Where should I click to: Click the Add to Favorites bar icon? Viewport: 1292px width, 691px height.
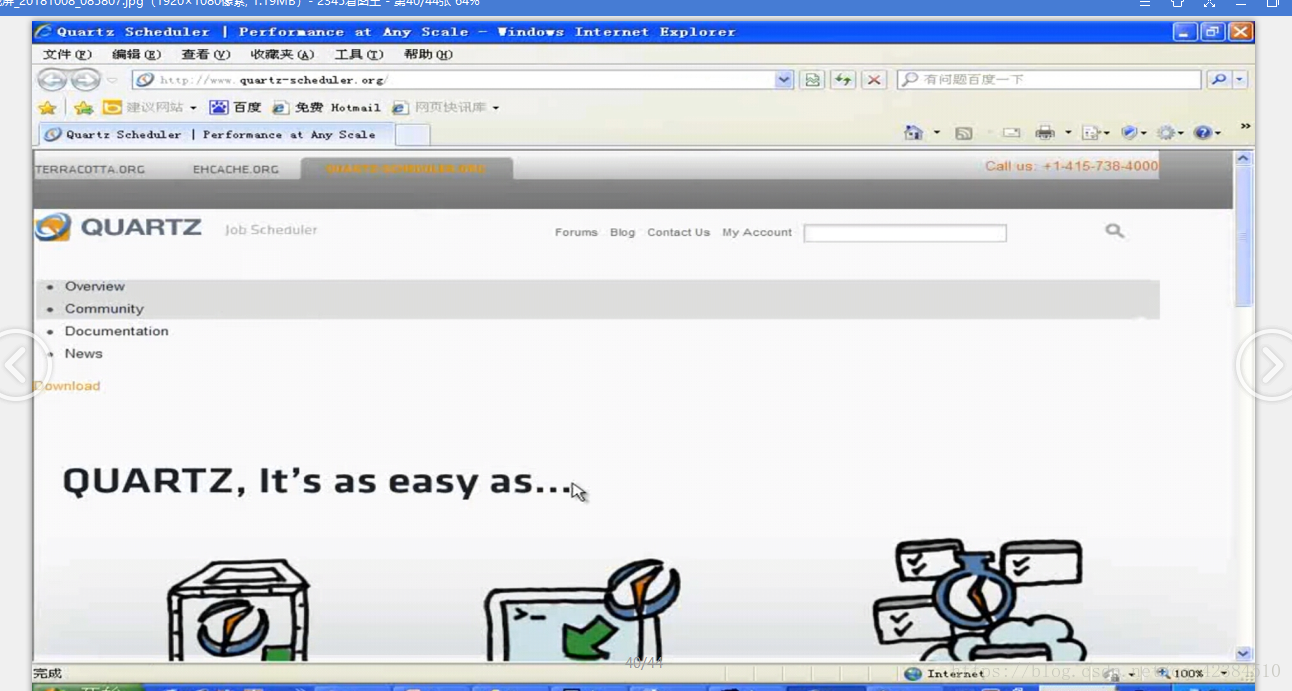pos(84,108)
